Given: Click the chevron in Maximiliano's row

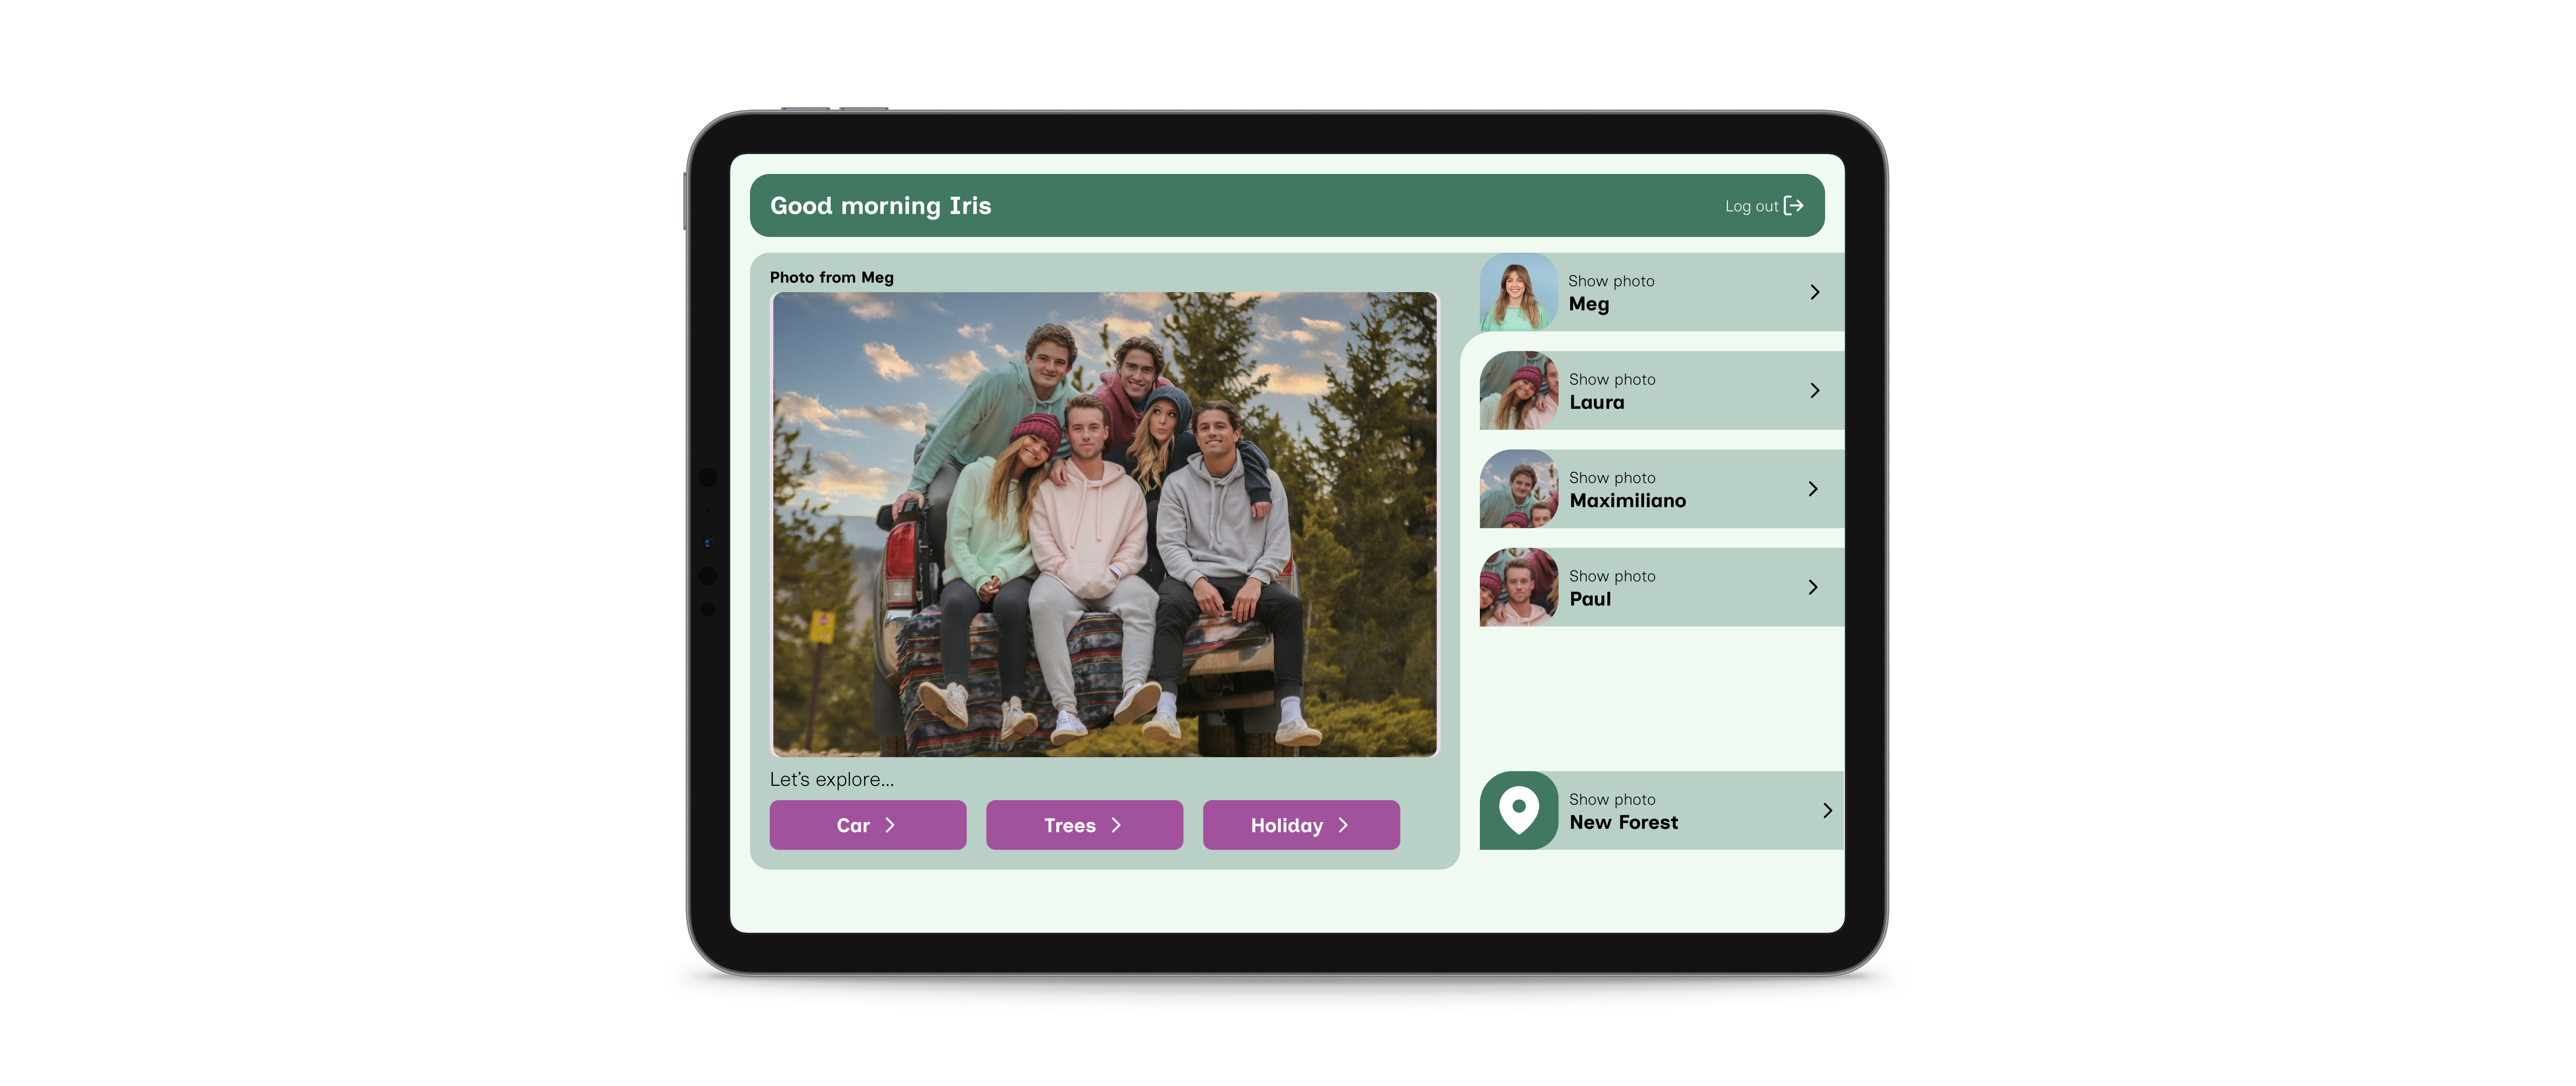Looking at the screenshot, I should (1813, 489).
